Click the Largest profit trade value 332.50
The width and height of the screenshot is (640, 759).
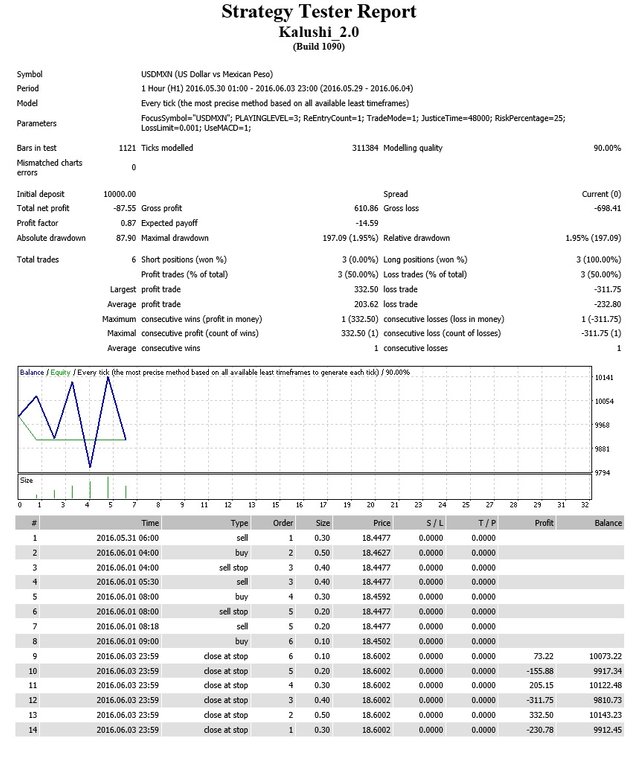[x=366, y=289]
